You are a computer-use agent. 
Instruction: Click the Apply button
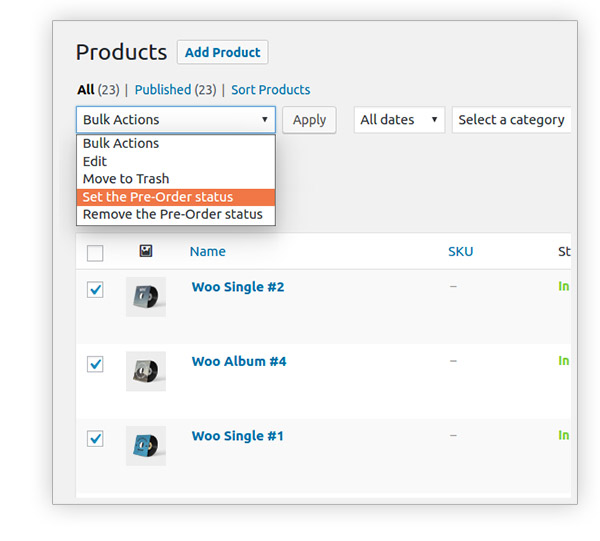309,120
